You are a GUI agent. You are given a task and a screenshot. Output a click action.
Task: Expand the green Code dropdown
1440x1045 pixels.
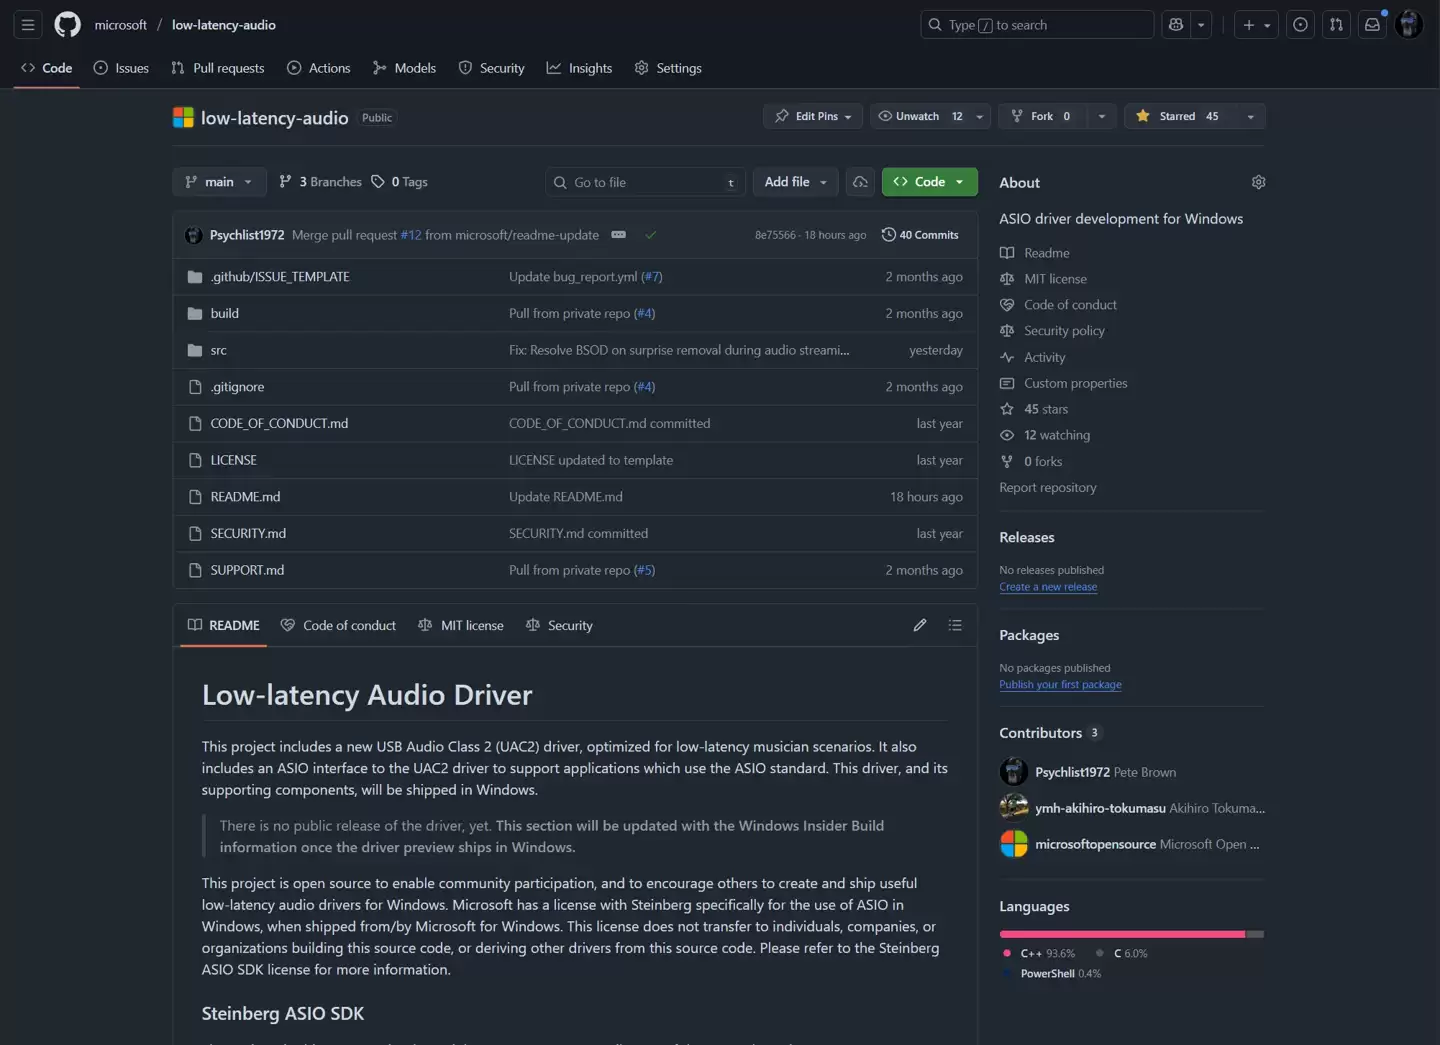click(929, 182)
